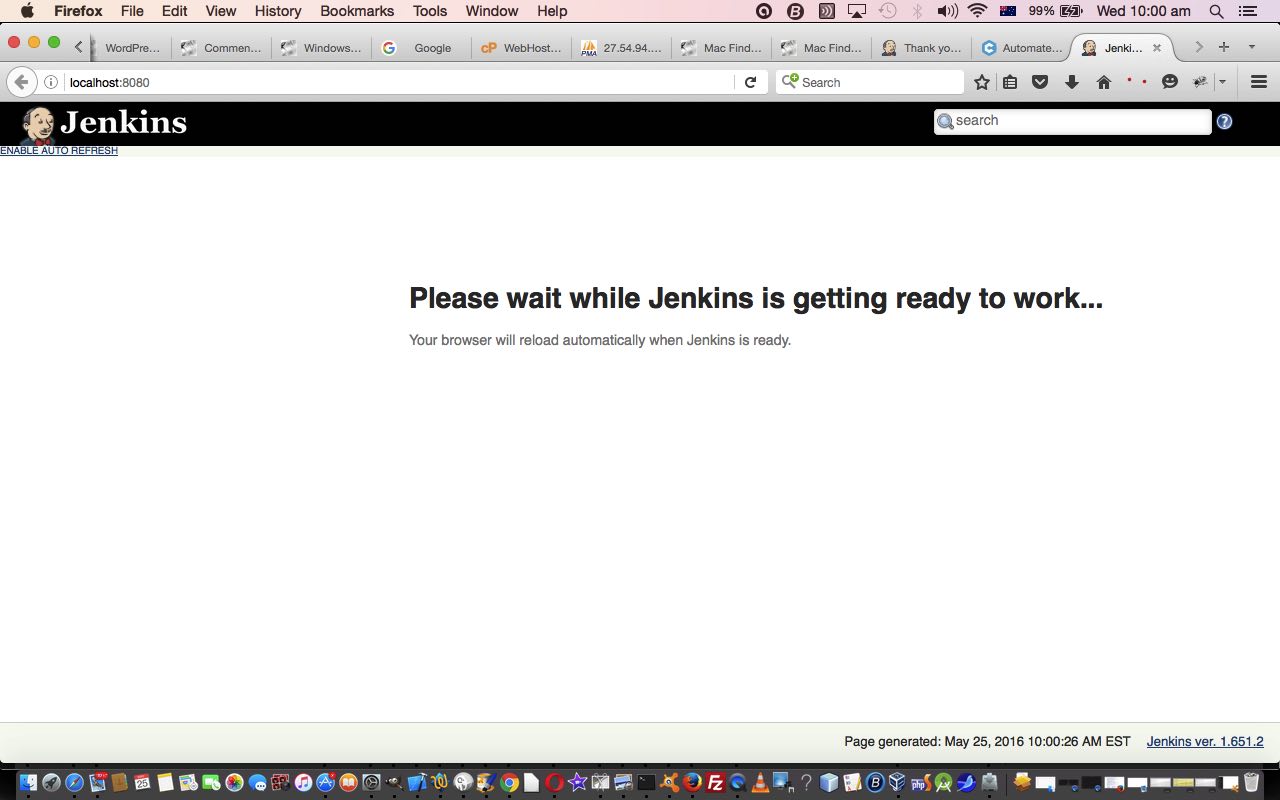Open the Australian flag input menu
The width and height of the screenshot is (1280, 800).
pos(1008,11)
